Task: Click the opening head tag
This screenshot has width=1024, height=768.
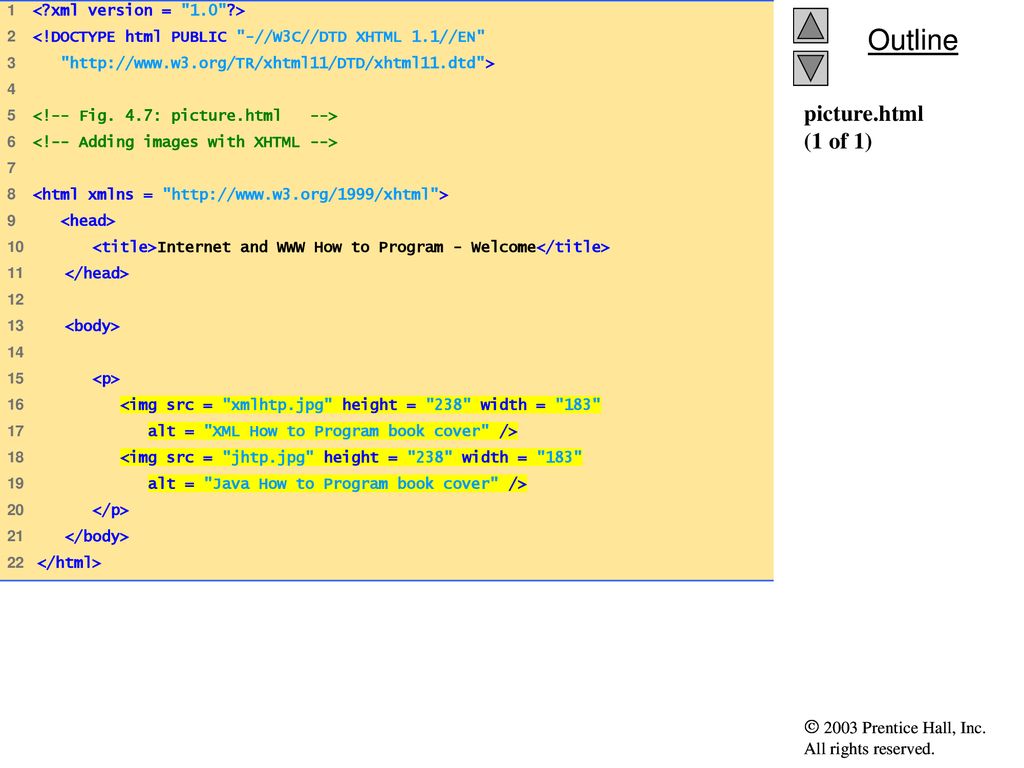Action: pyautogui.click(x=88, y=221)
